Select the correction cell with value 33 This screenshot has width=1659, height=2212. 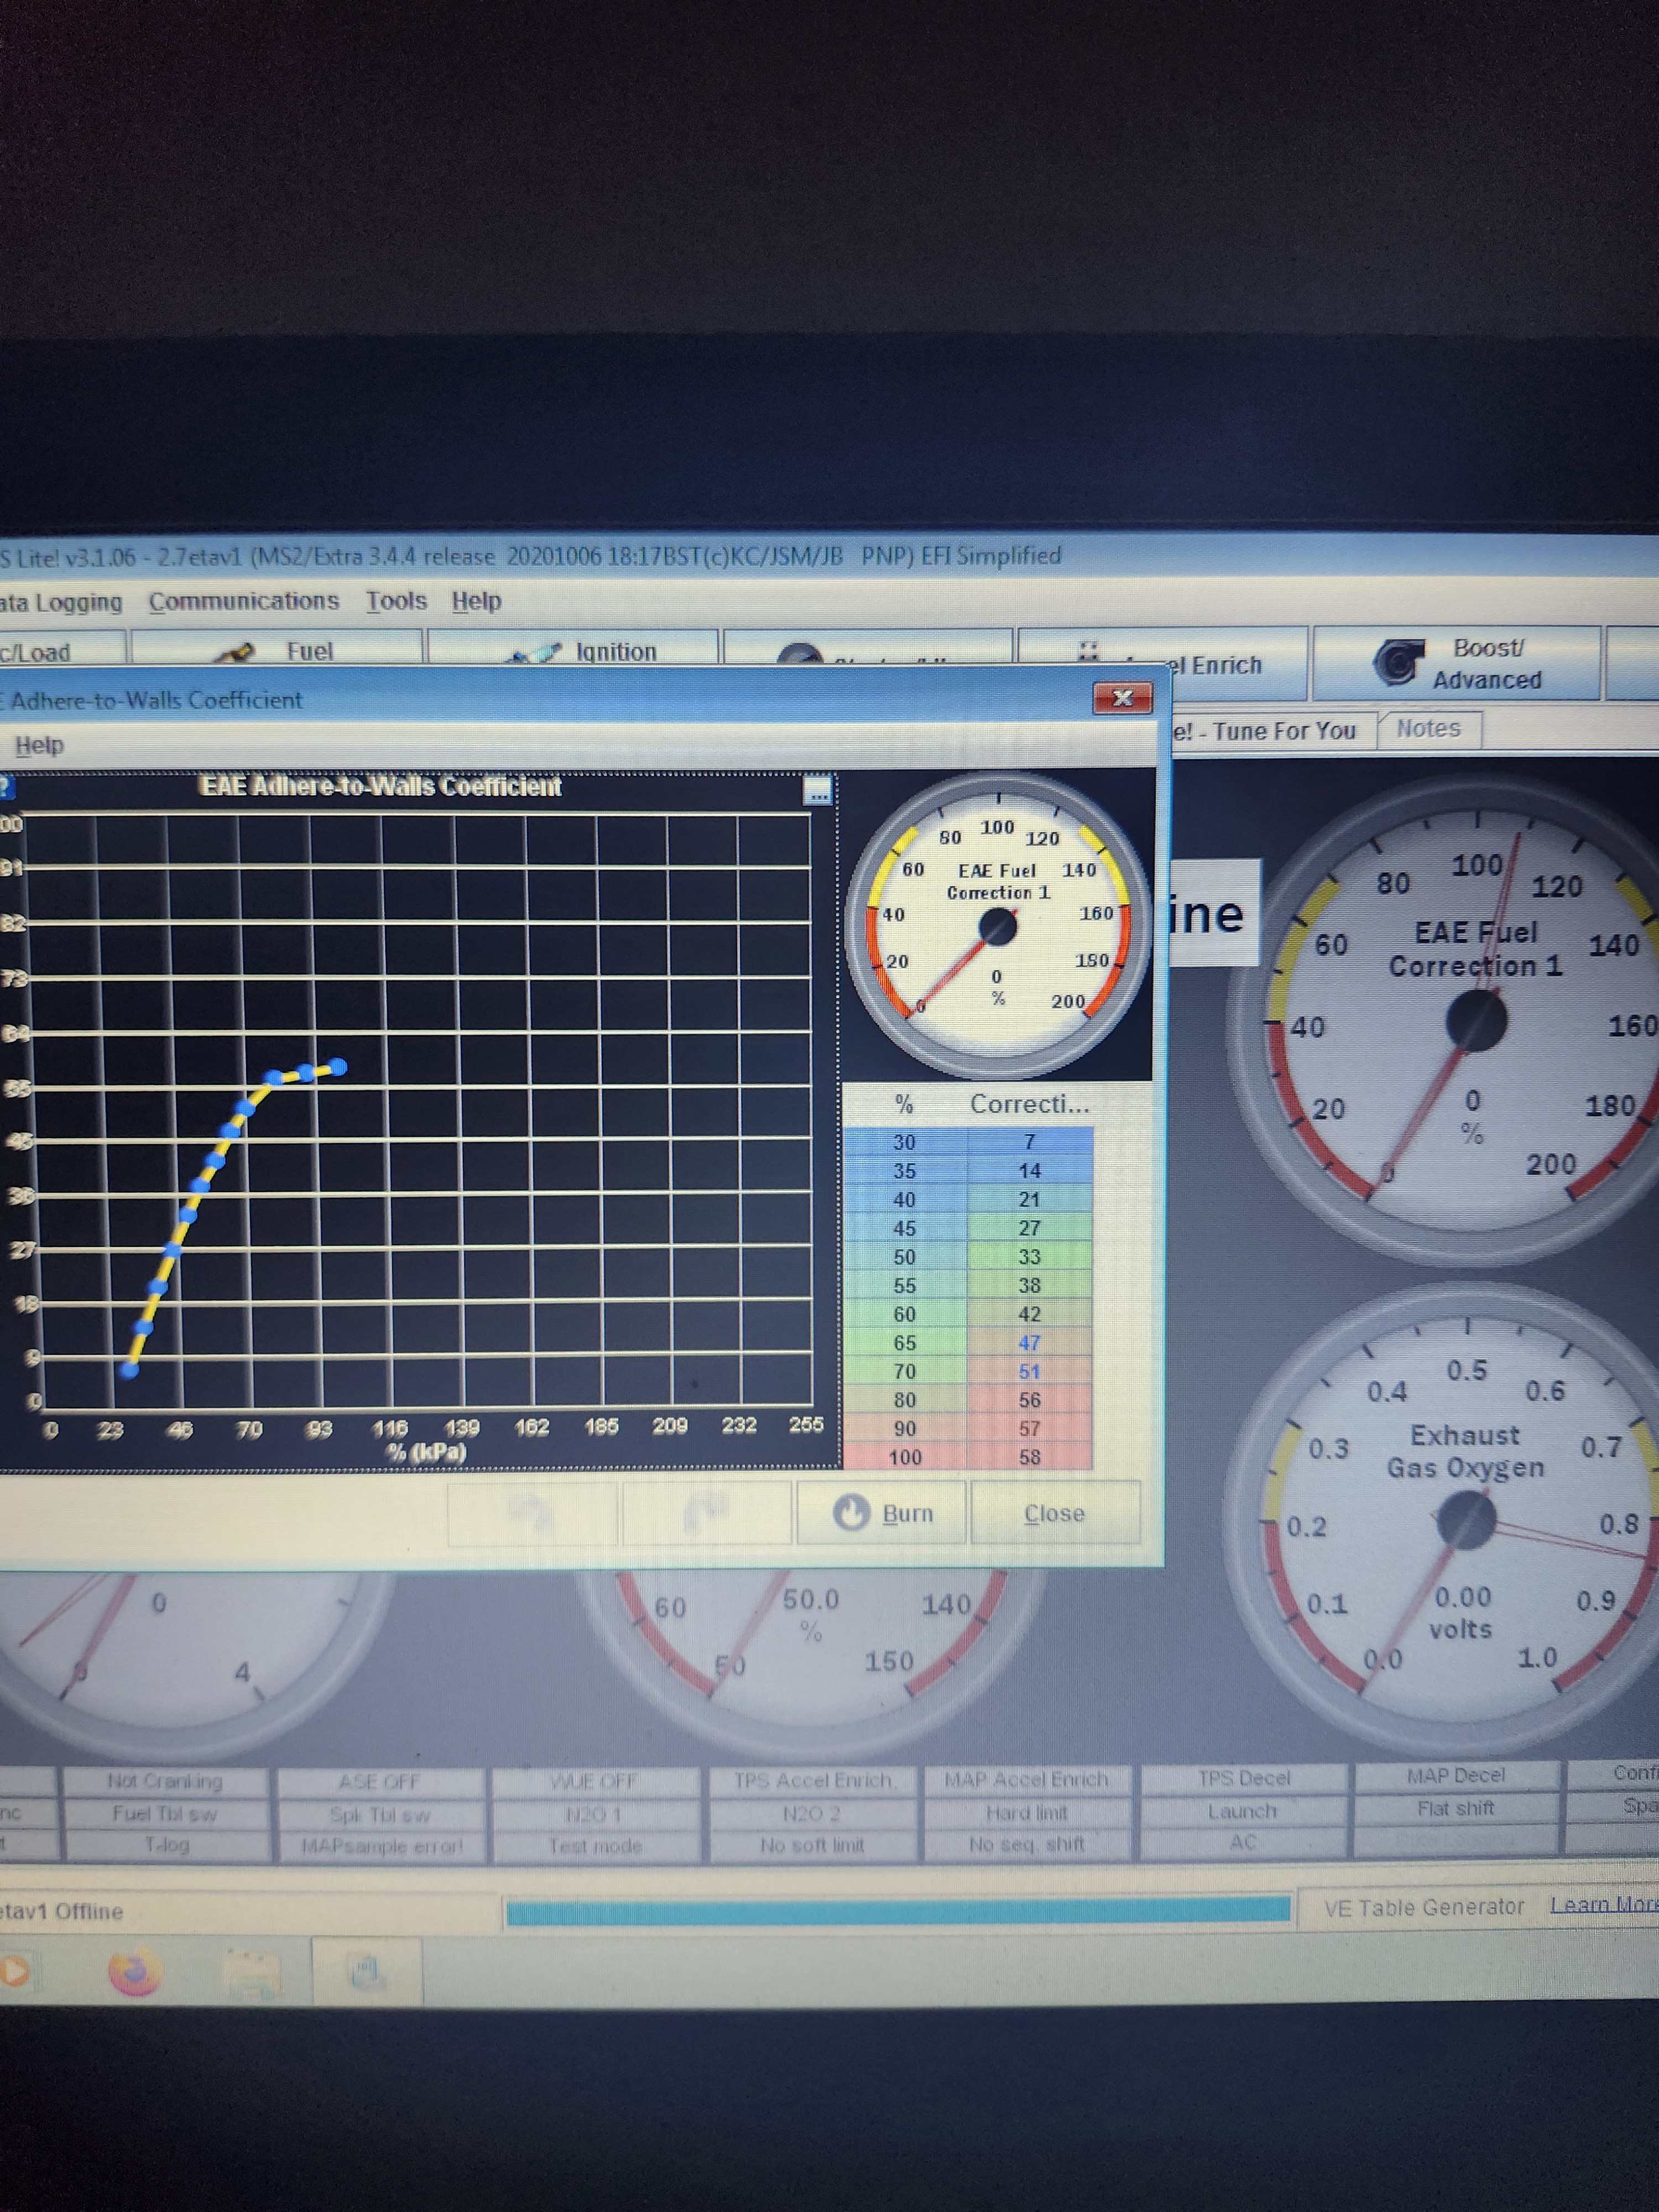pos(1030,1256)
